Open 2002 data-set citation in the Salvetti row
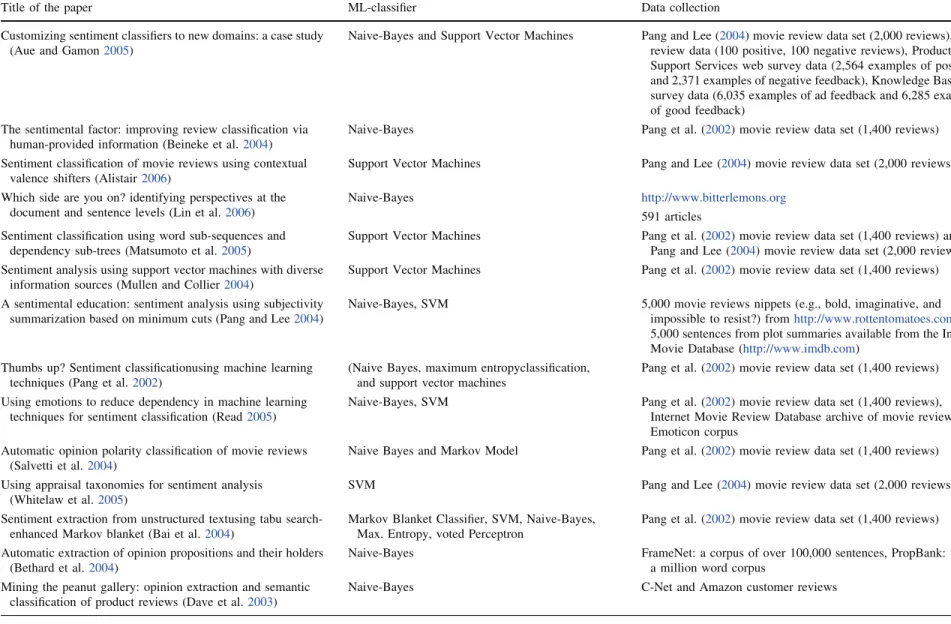Screen dimensions: 951x624 718,451
